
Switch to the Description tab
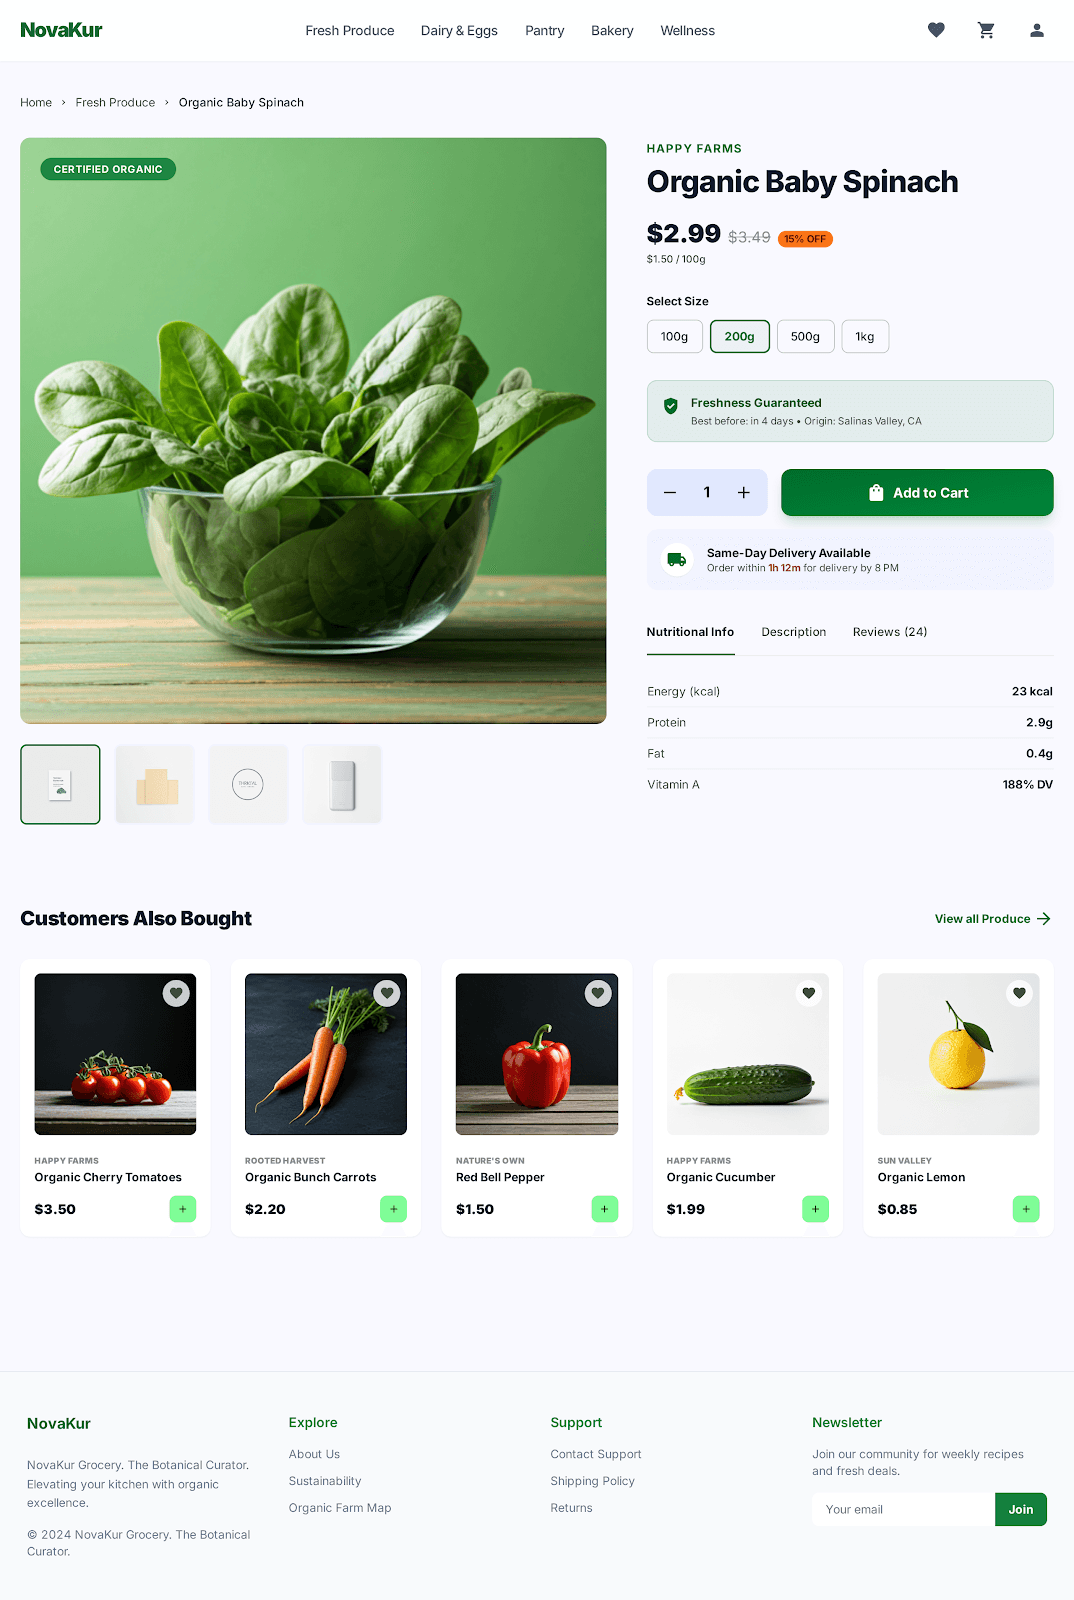(794, 632)
